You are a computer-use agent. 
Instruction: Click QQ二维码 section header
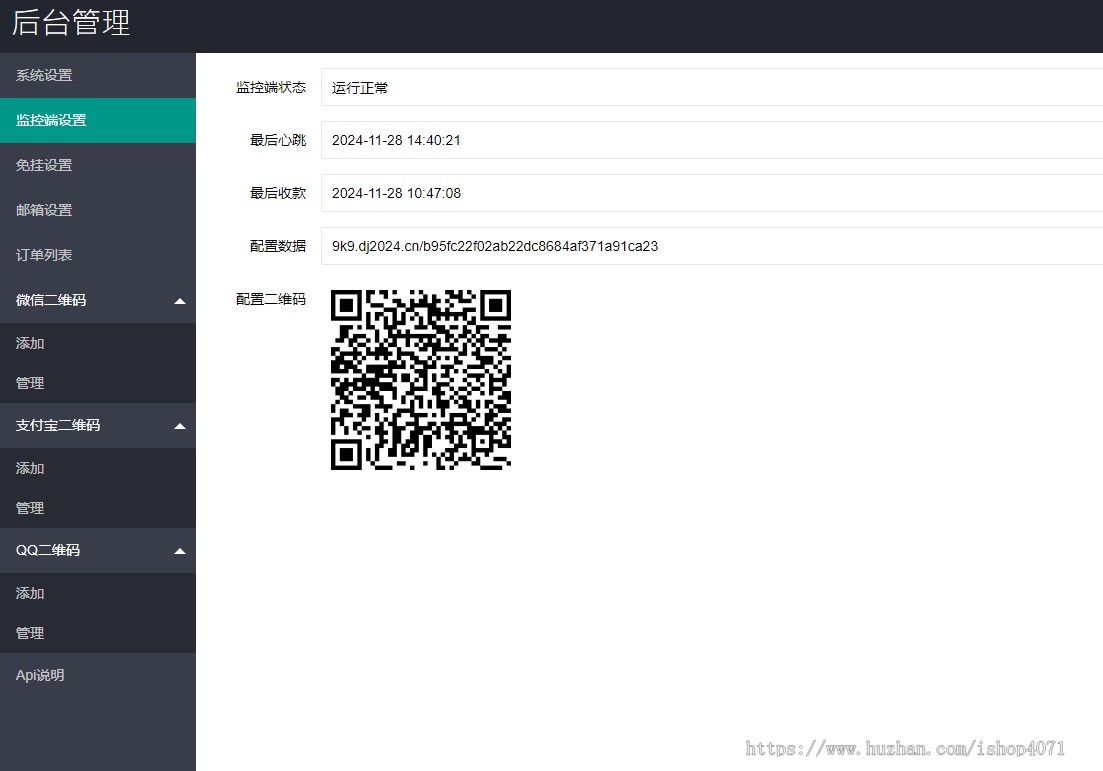click(x=98, y=551)
